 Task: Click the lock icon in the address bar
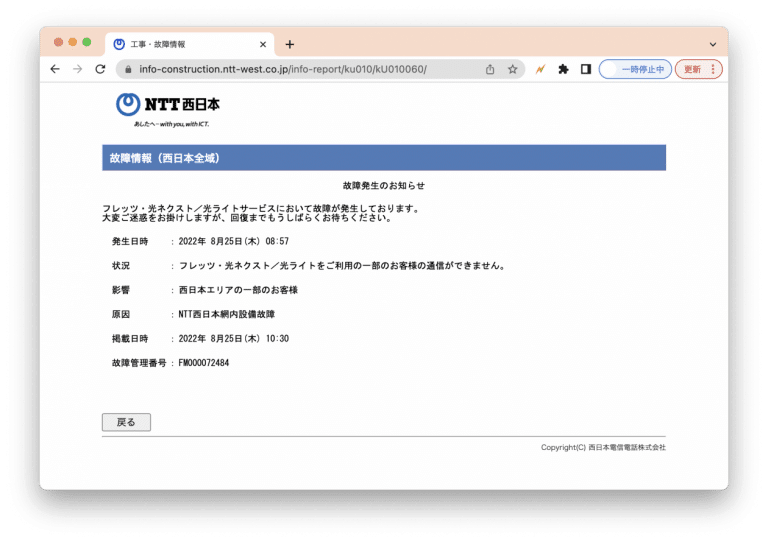tap(128, 70)
